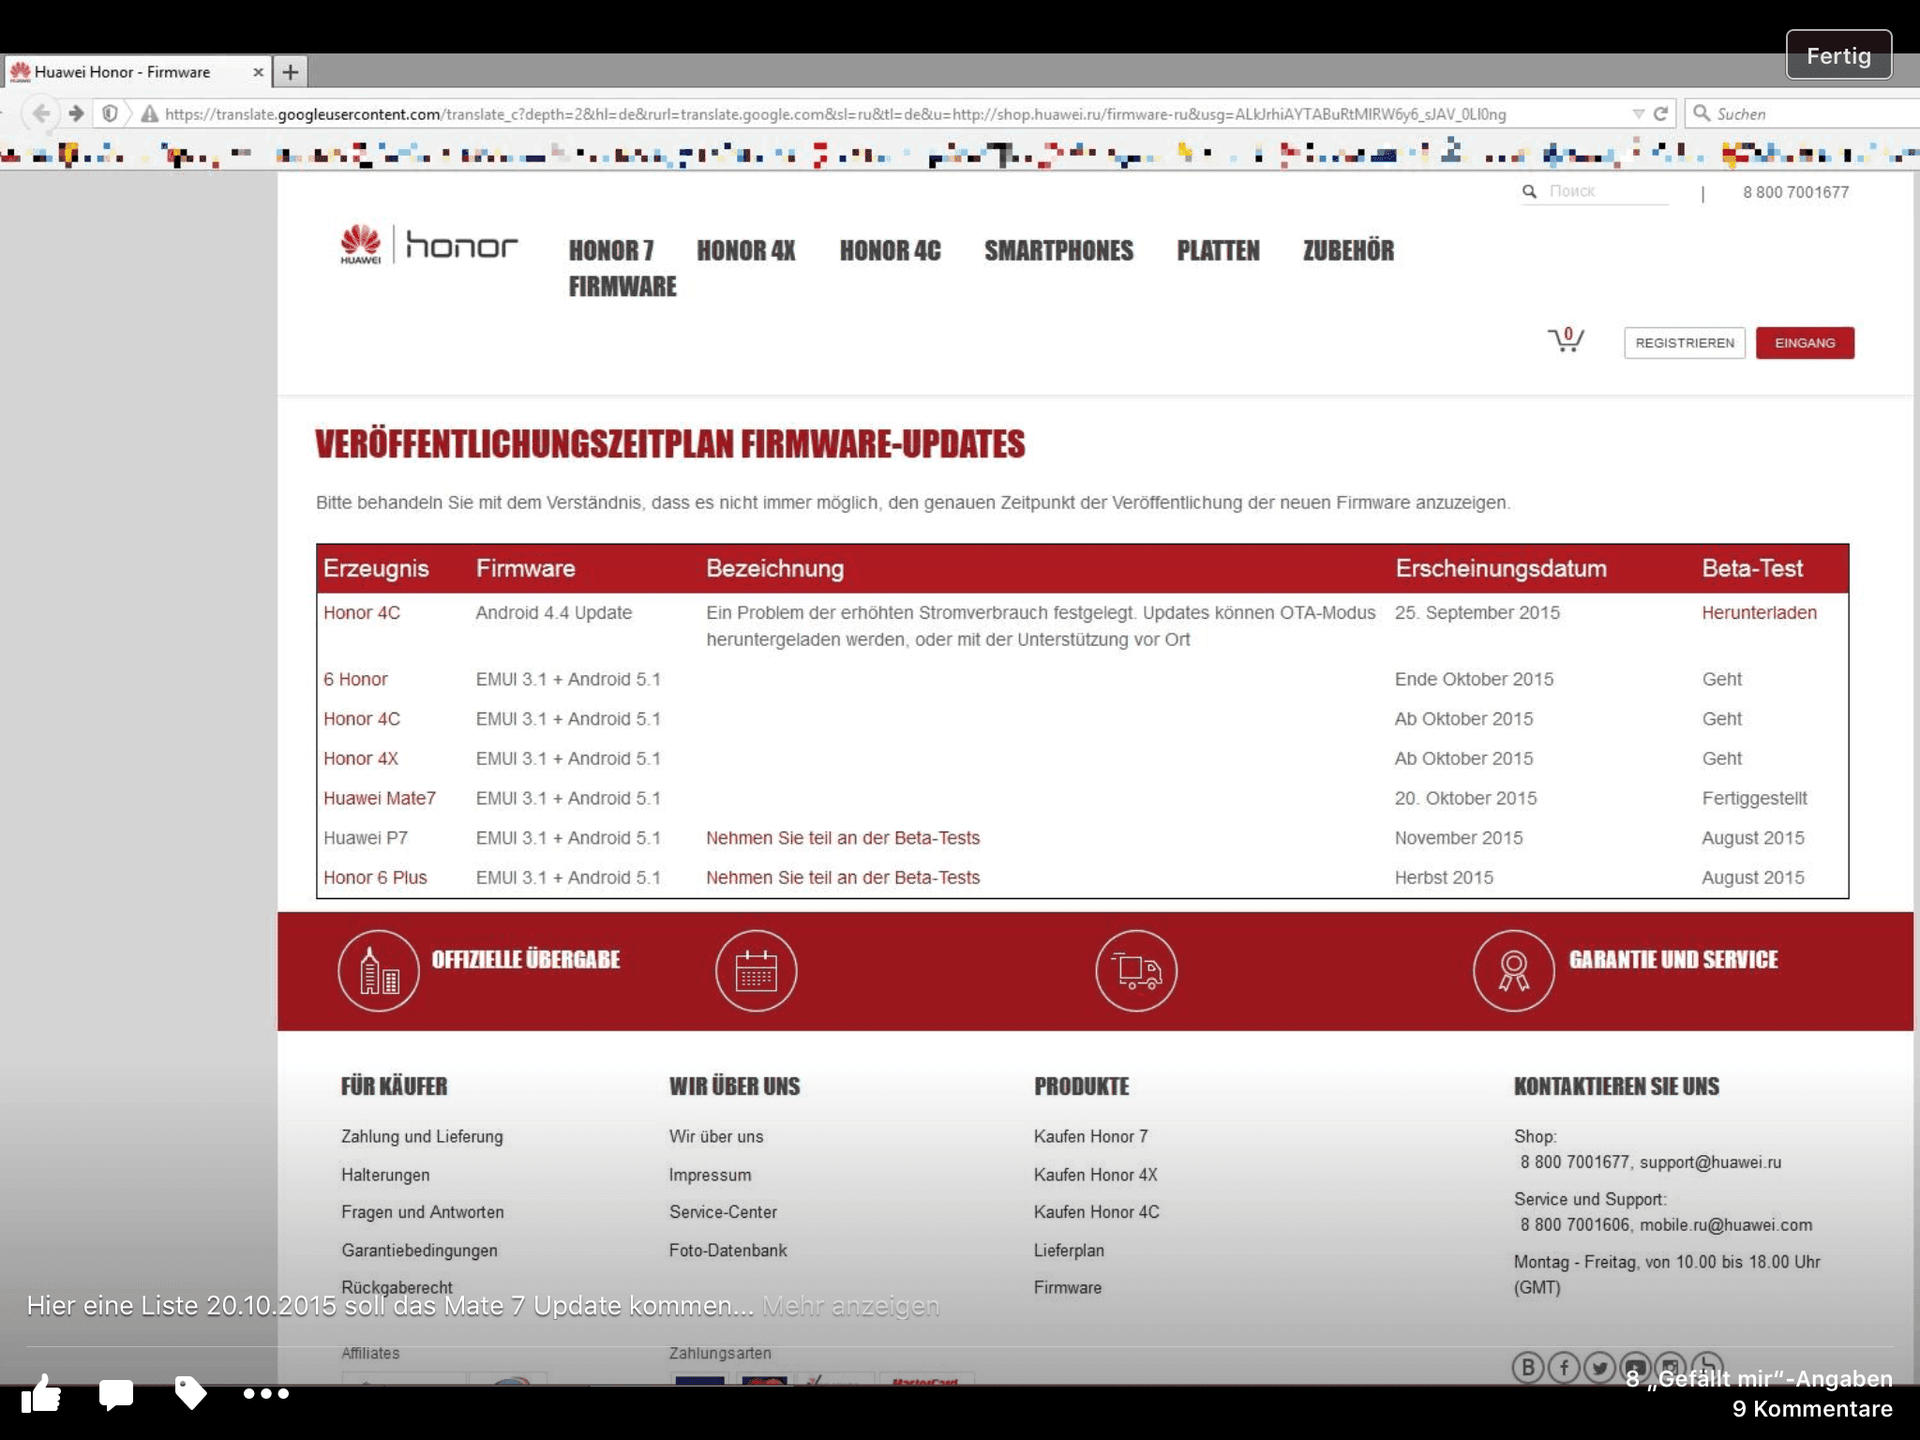Click the Facebook icon in footer
The width and height of the screenshot is (1920, 1440).
coord(1564,1367)
